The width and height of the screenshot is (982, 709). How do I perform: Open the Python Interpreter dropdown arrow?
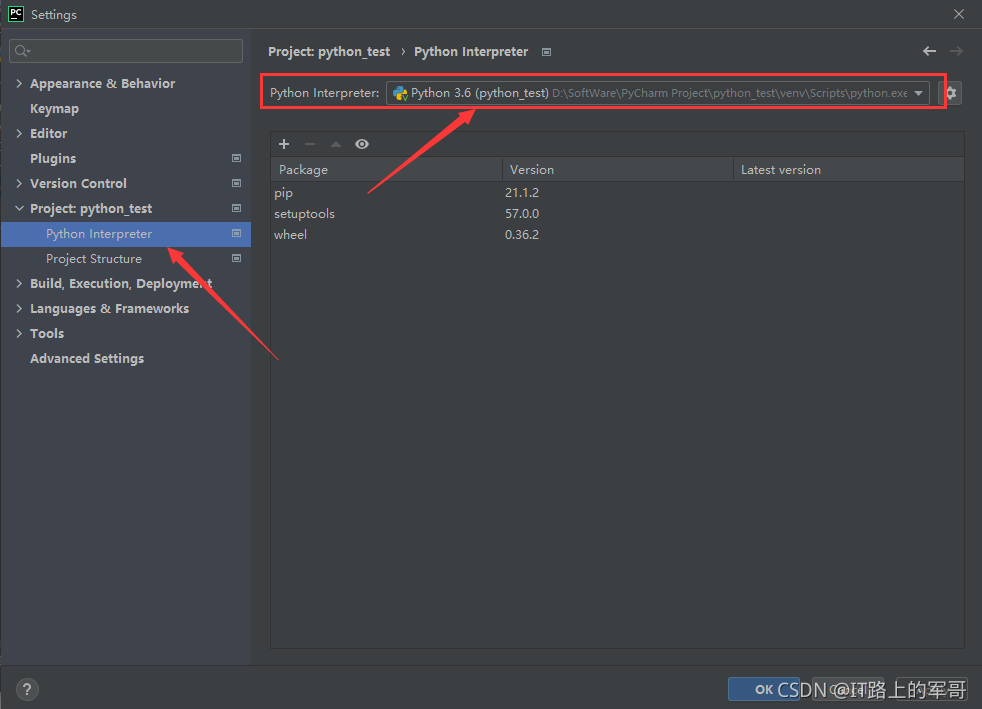pos(918,93)
